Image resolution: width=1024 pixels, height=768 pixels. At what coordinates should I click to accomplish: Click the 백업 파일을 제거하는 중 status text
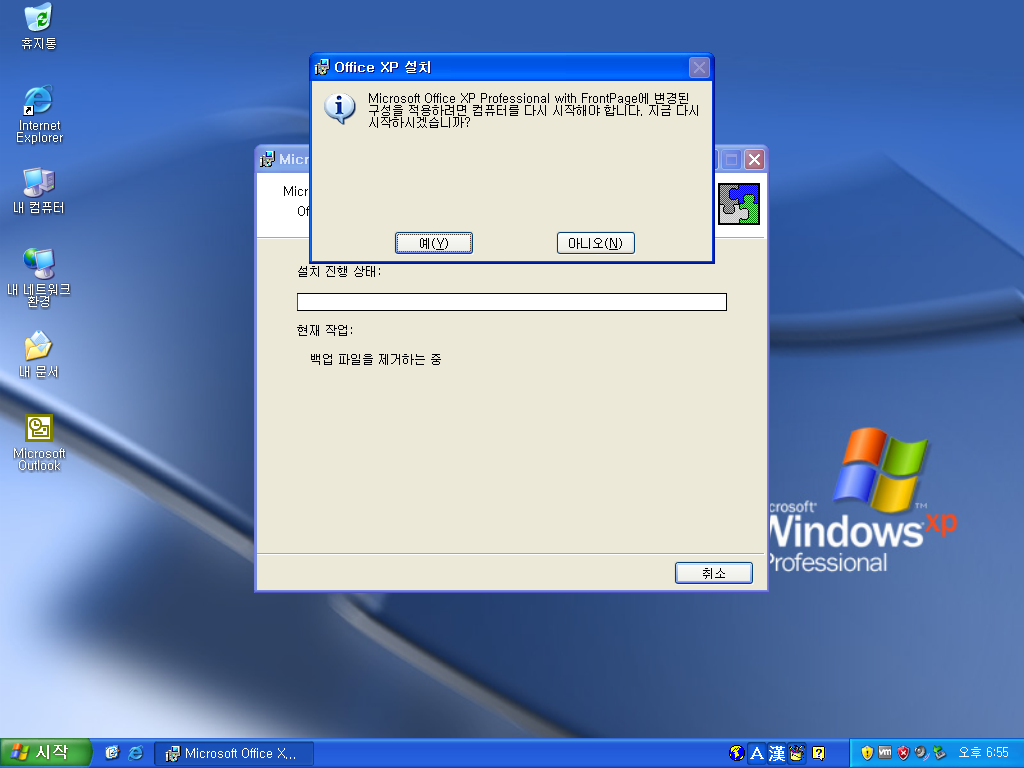(x=376, y=359)
